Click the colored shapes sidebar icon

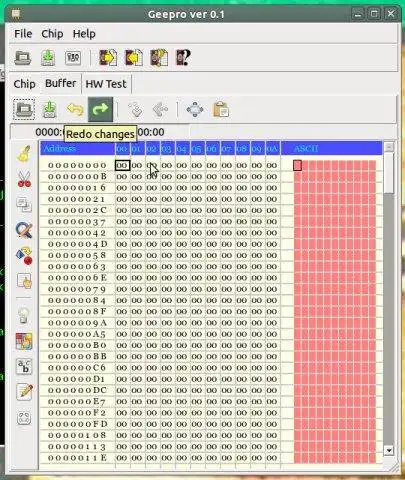[24, 255]
